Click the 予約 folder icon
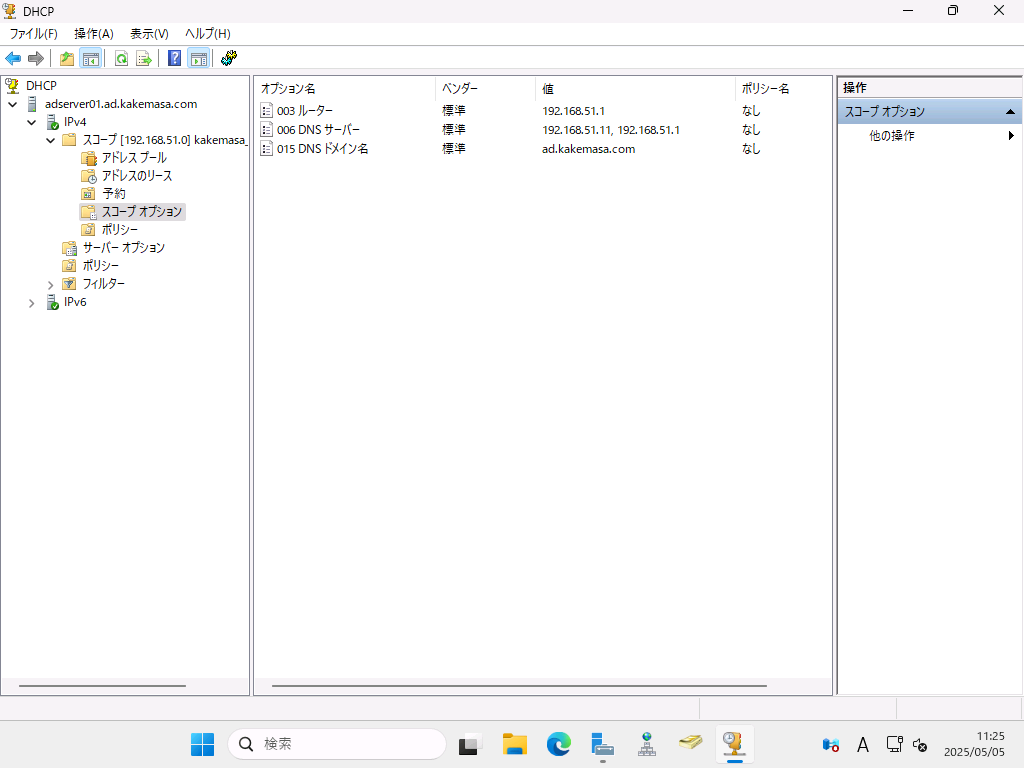The height and width of the screenshot is (768, 1024). point(88,194)
